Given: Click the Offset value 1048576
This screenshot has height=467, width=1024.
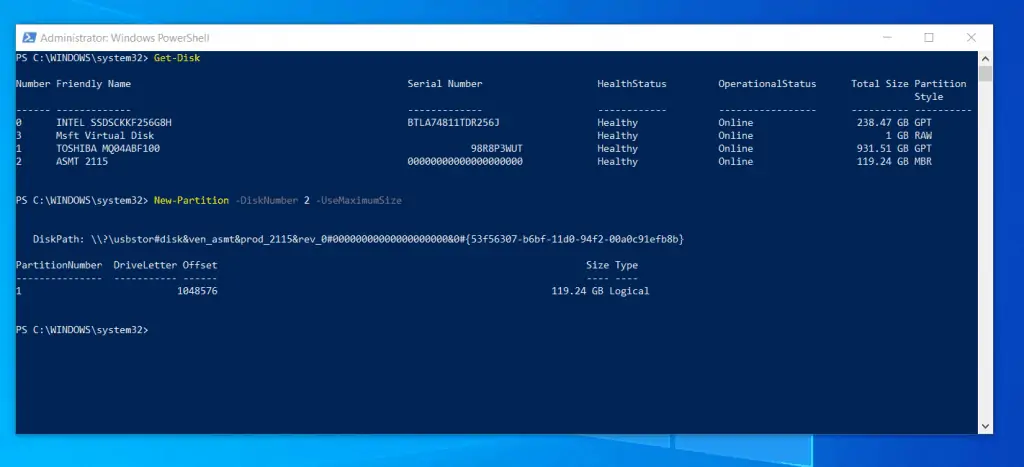Looking at the screenshot, I should (x=197, y=291).
